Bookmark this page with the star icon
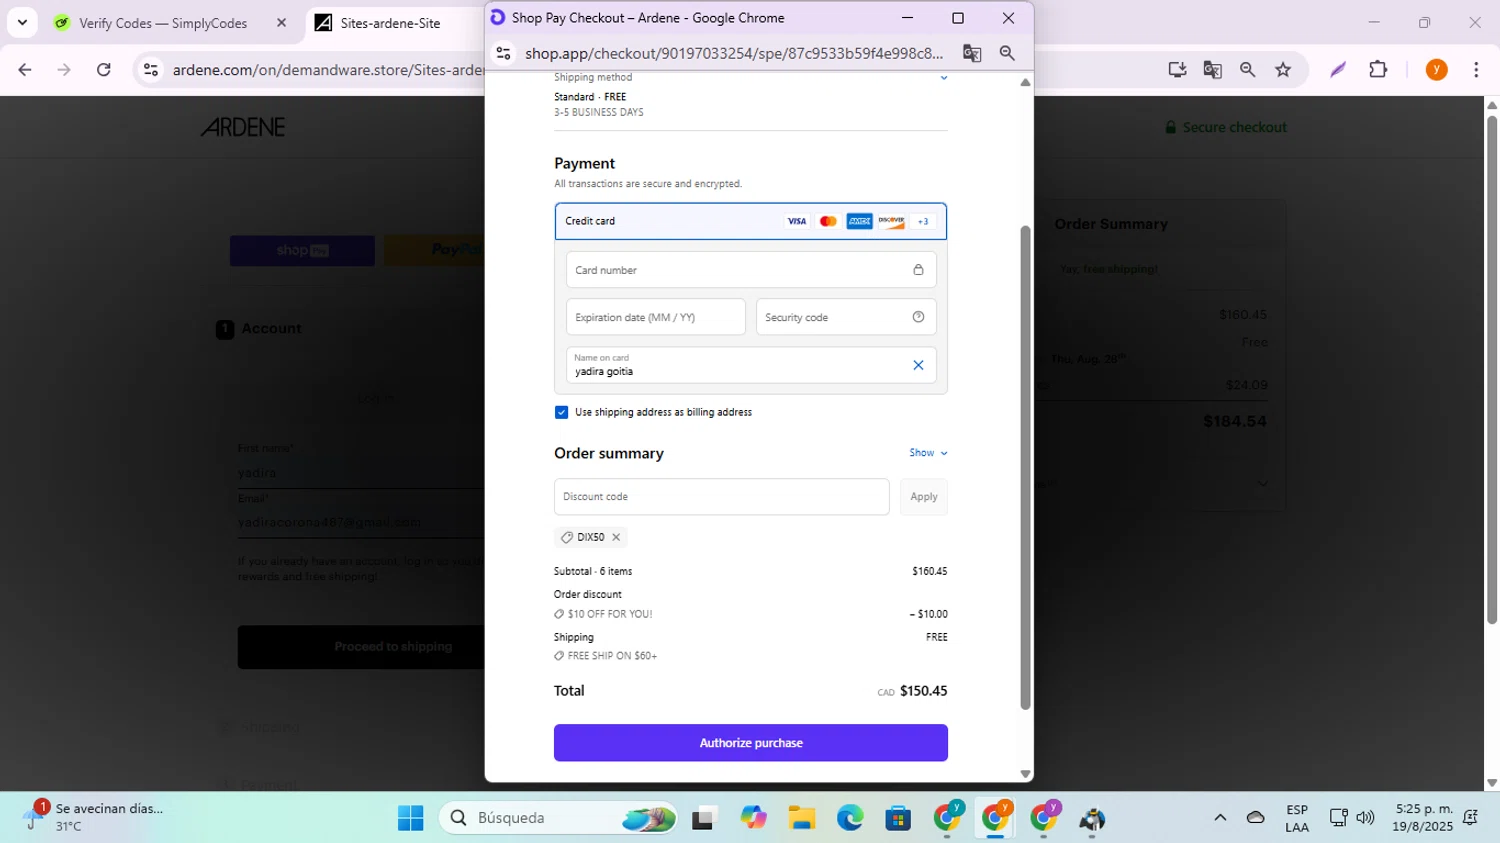 click(x=1283, y=69)
